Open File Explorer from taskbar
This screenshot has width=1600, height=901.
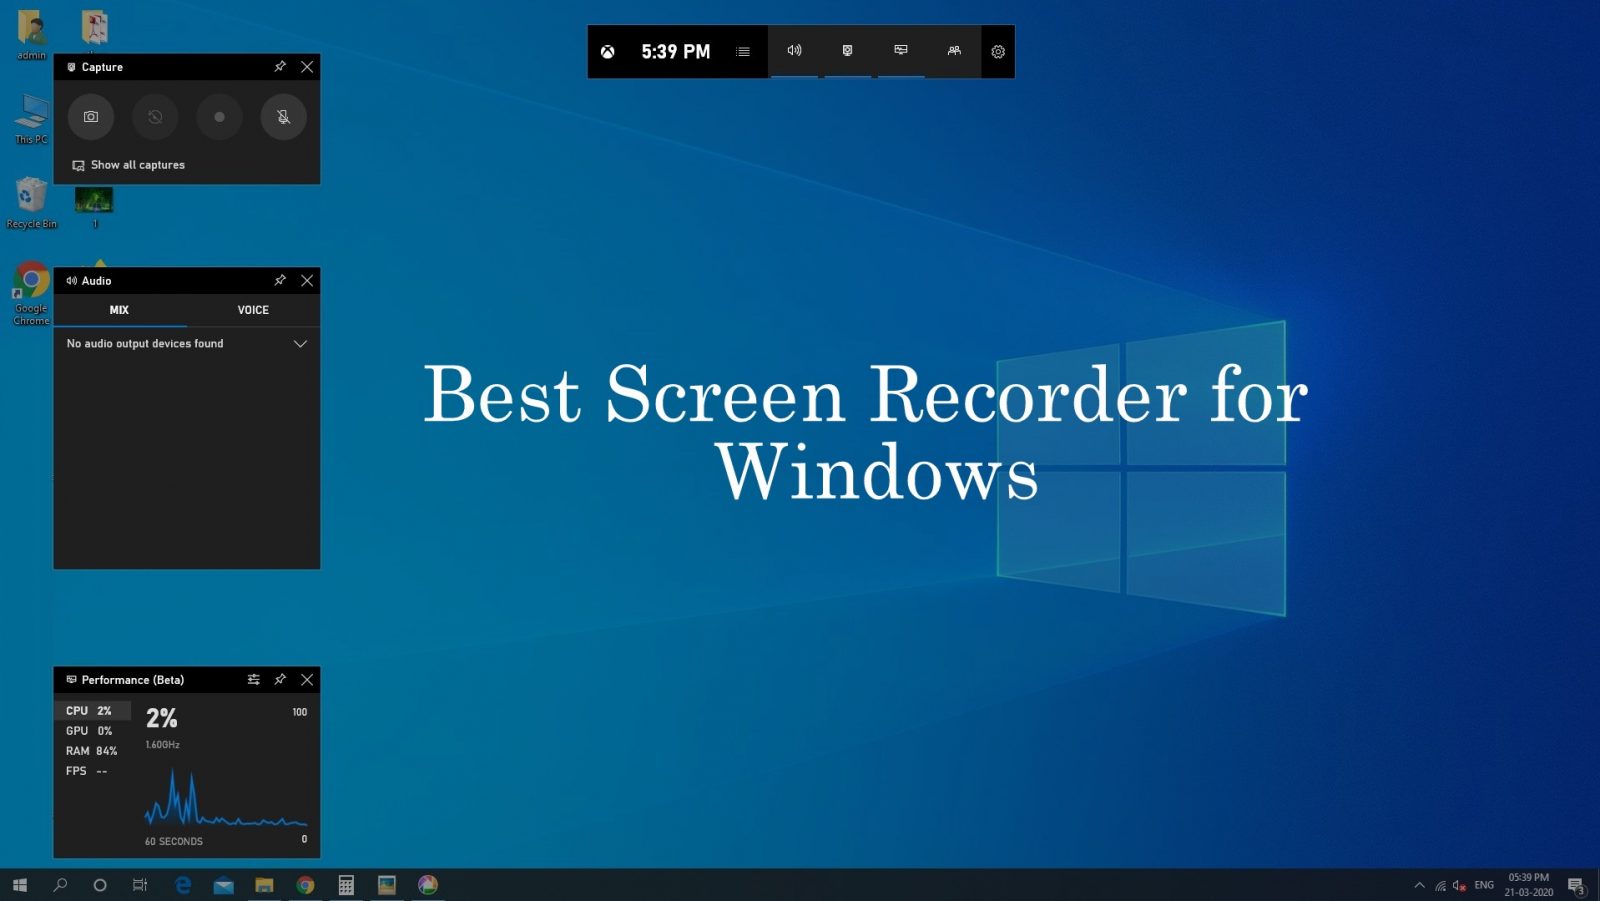264,885
